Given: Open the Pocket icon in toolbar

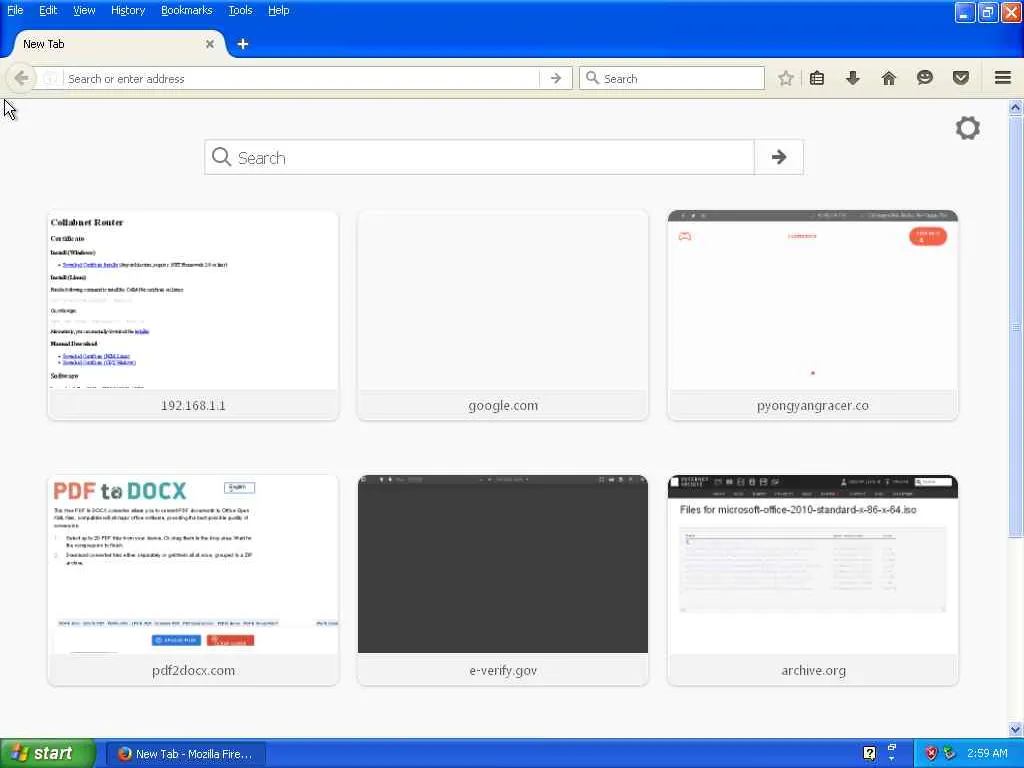Looking at the screenshot, I should click(961, 78).
